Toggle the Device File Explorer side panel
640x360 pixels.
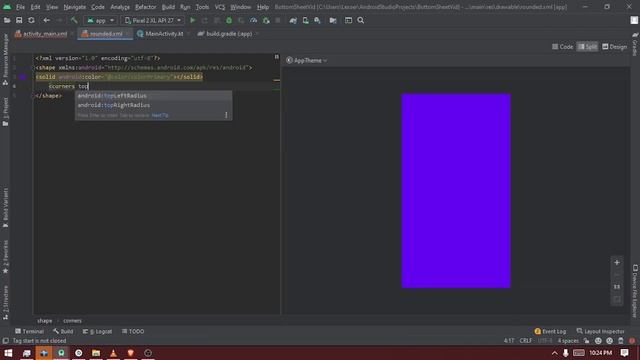[x=635, y=291]
